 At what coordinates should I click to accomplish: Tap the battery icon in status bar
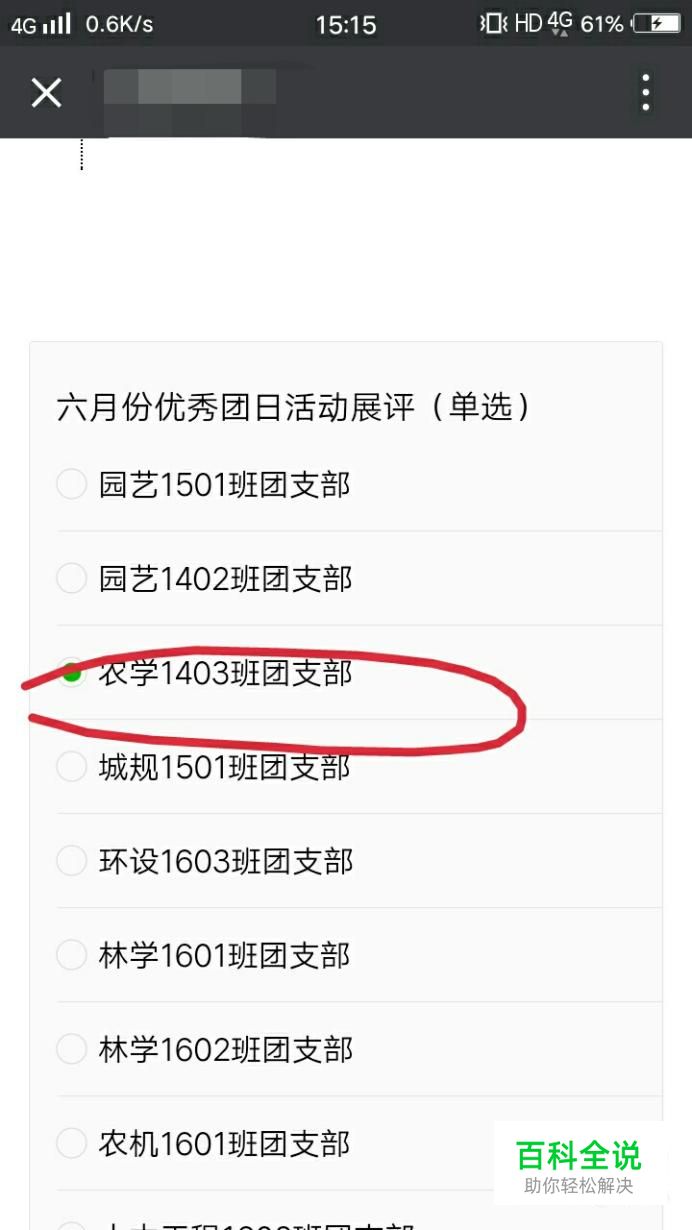click(657, 23)
